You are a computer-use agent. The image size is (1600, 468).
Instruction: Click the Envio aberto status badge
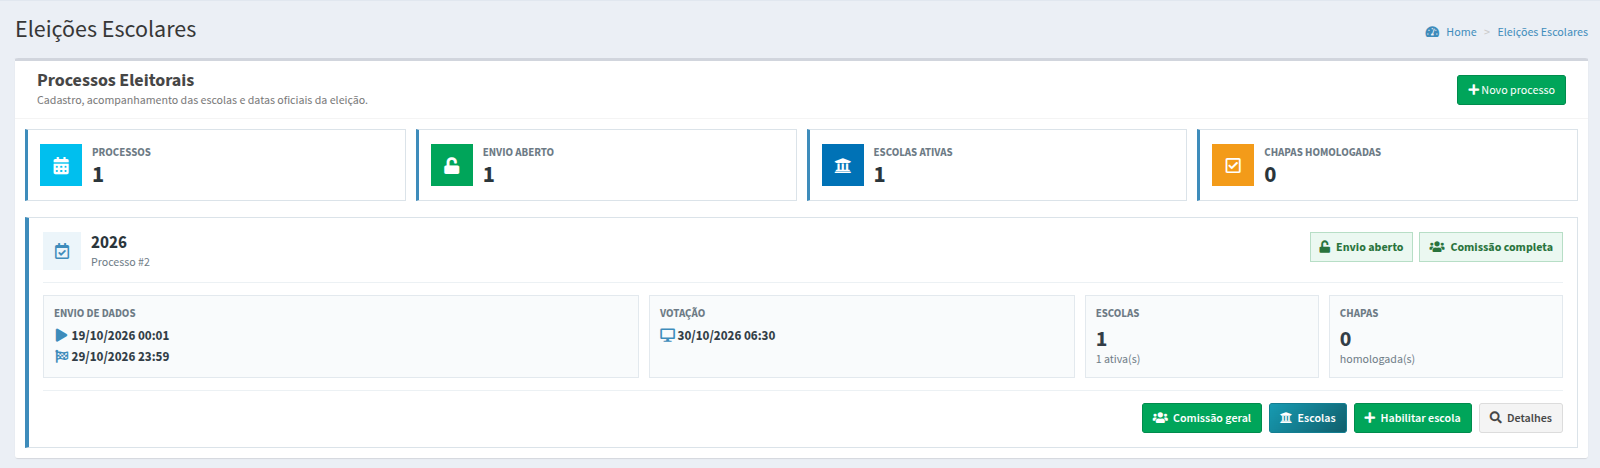click(1361, 247)
